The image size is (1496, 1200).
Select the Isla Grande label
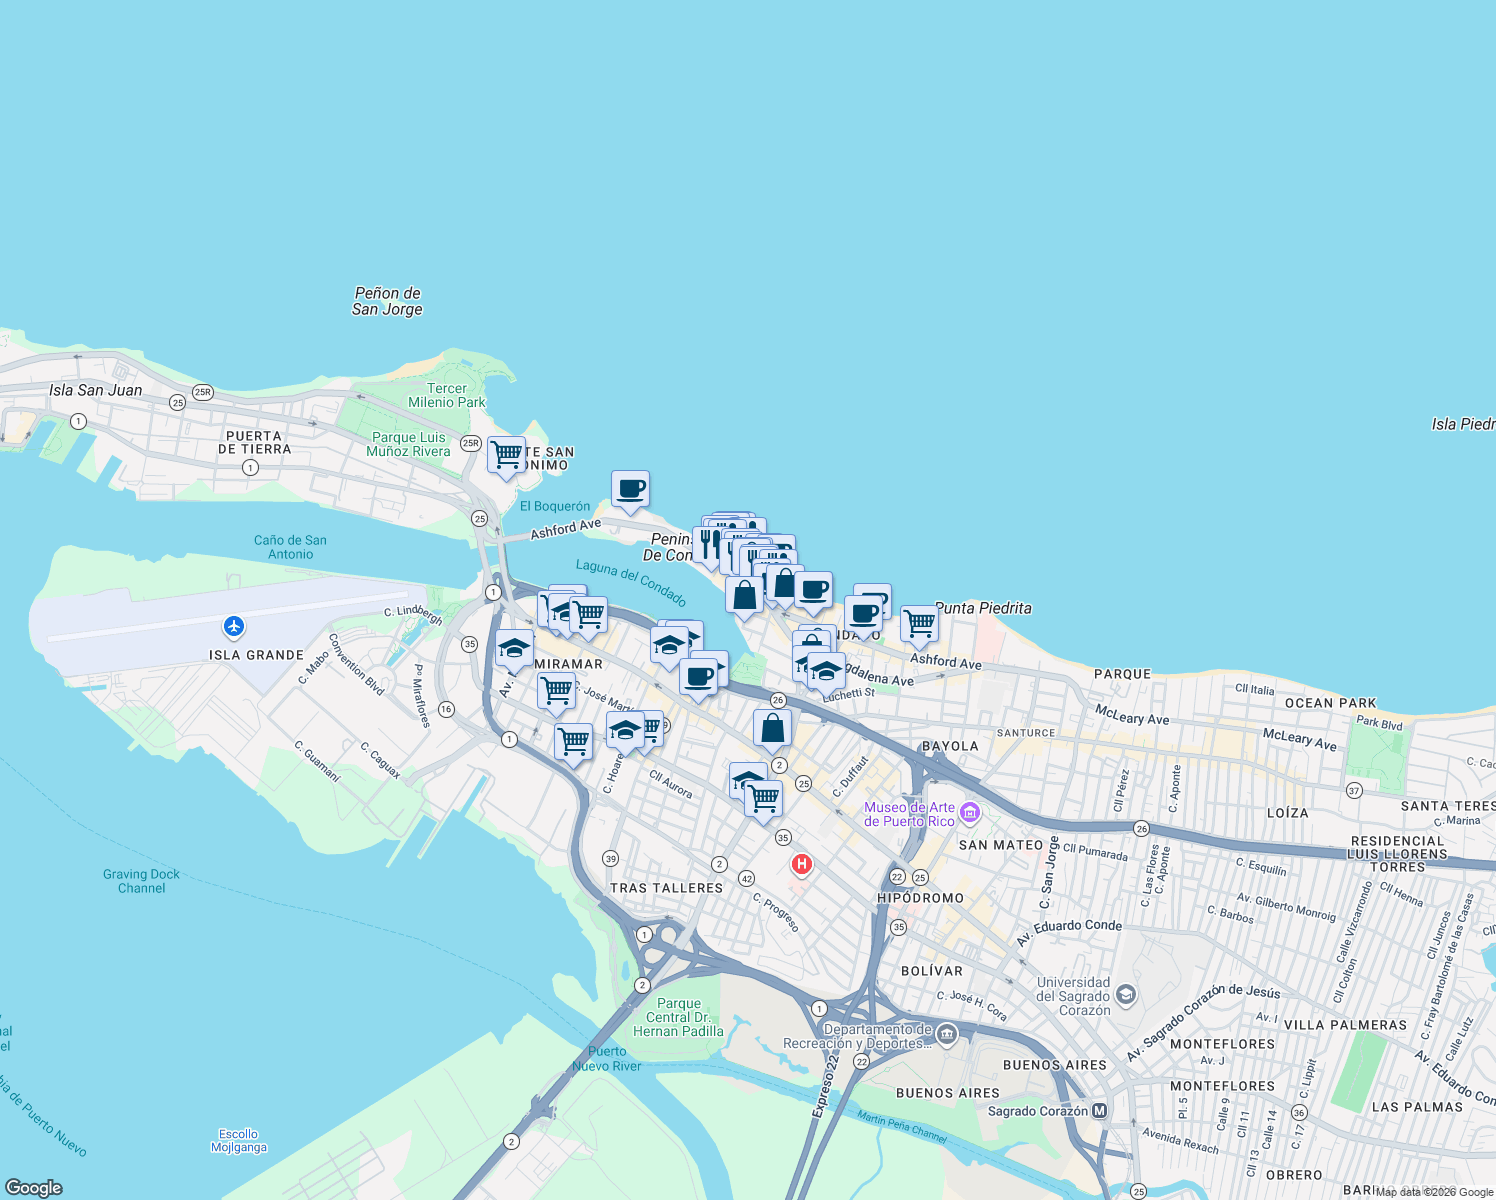tap(256, 655)
